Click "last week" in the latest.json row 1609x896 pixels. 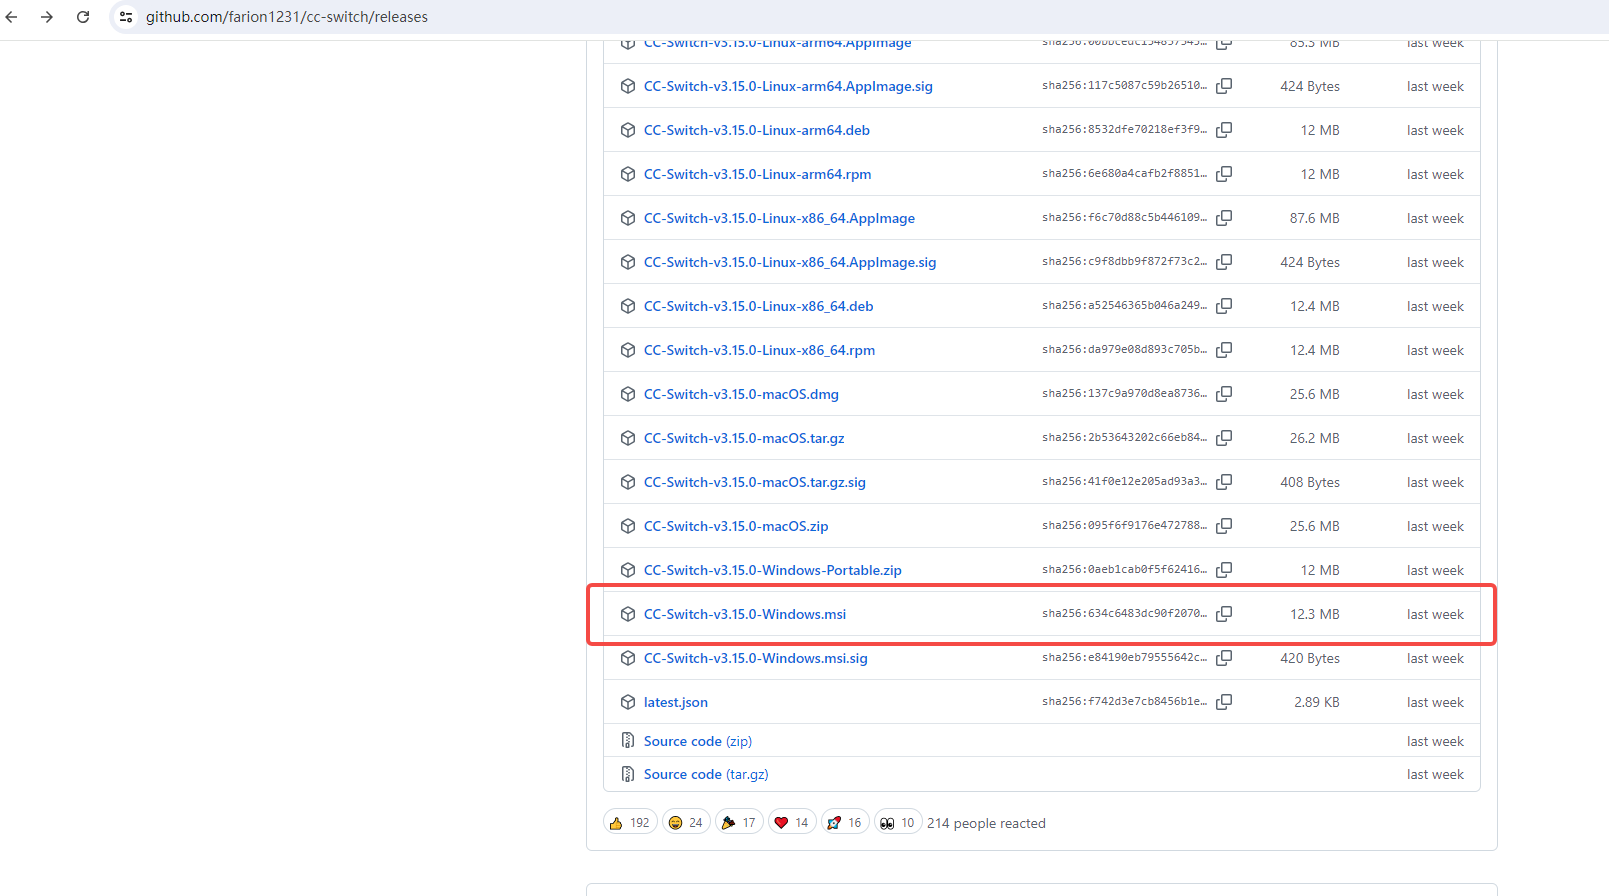pyautogui.click(x=1435, y=702)
